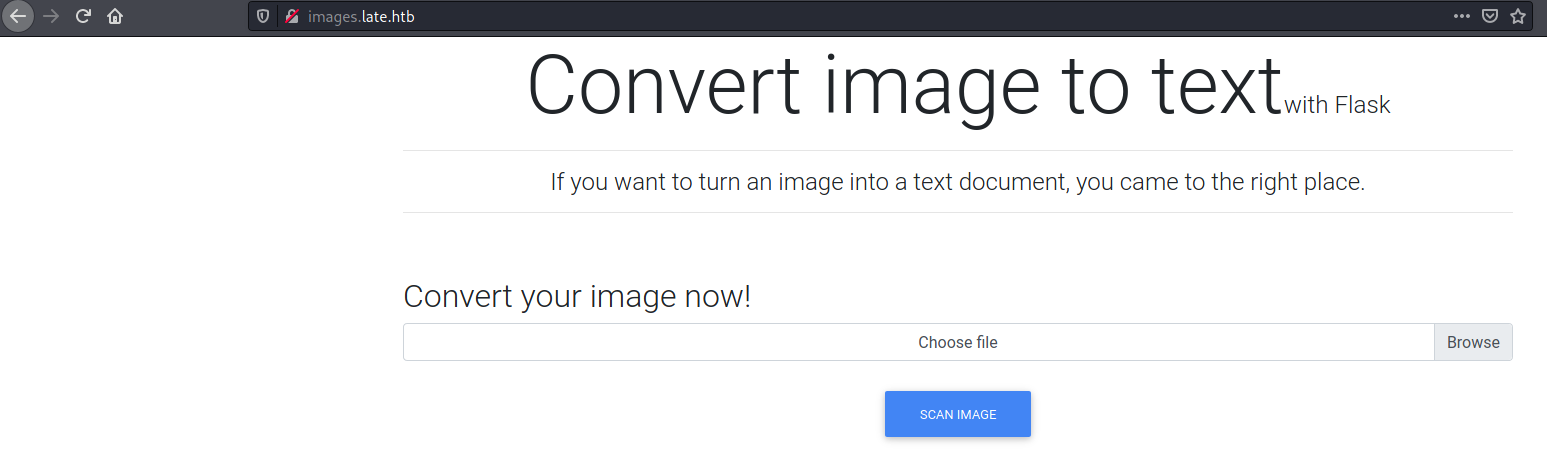Image resolution: width=1547 pixels, height=462 pixels.
Task: Click the SCAN IMAGE button
Action: tap(957, 414)
